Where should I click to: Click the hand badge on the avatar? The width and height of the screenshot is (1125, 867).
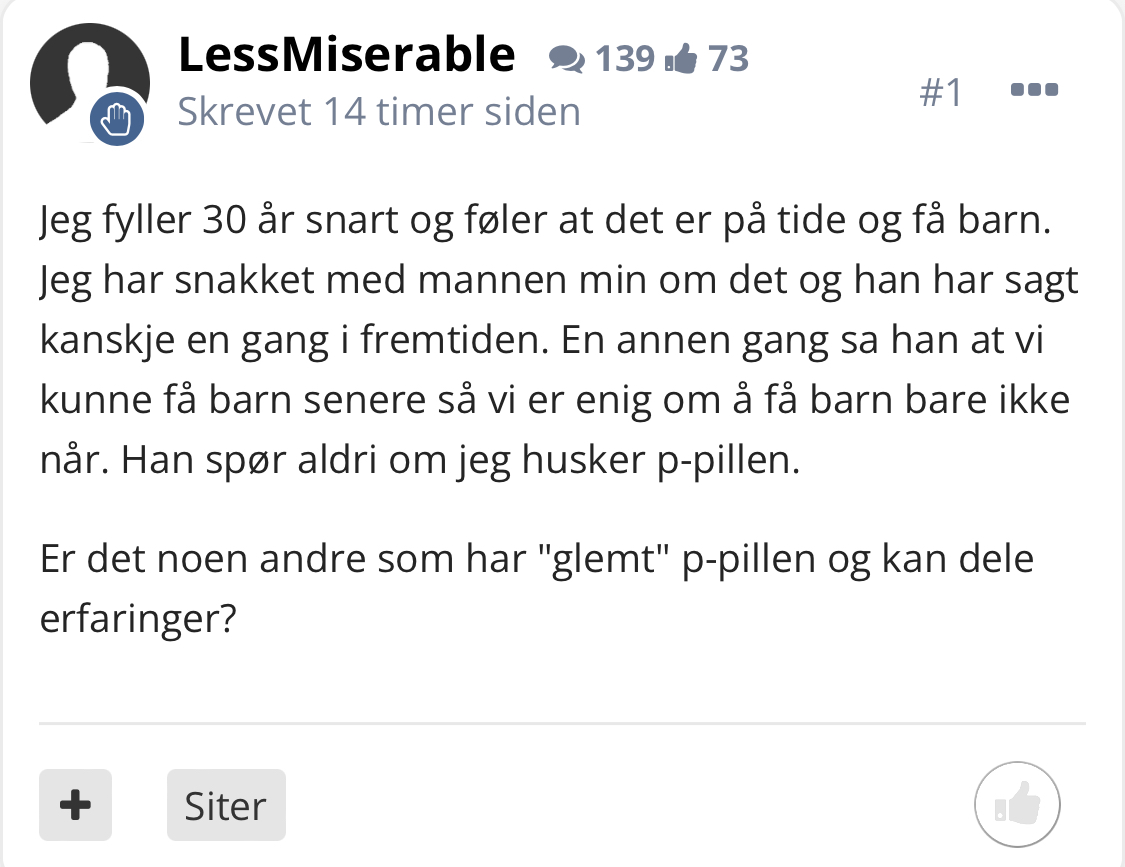point(118,121)
